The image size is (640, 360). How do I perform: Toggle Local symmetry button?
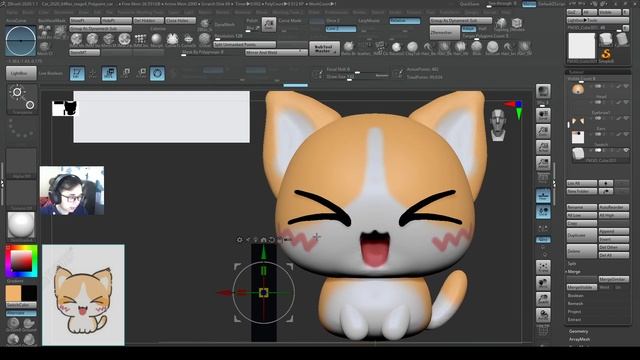(543, 212)
